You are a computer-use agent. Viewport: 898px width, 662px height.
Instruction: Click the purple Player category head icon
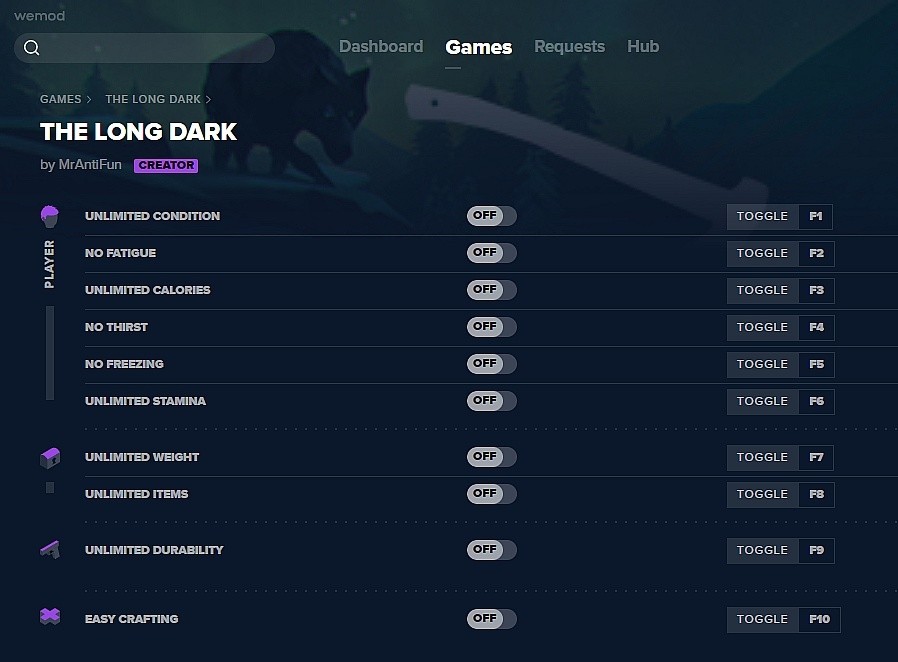coord(50,216)
